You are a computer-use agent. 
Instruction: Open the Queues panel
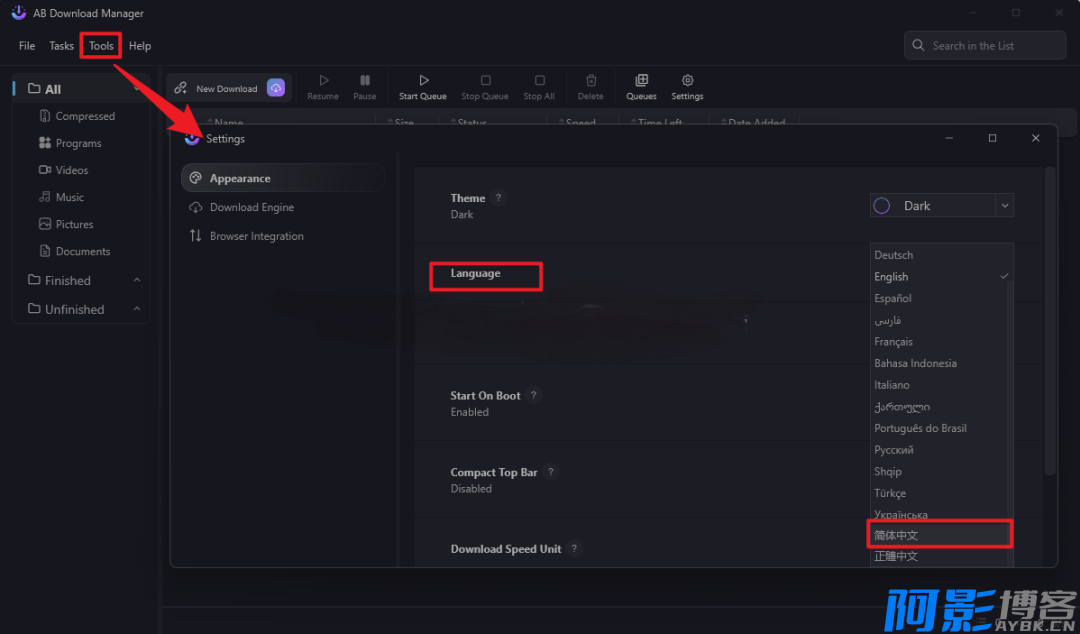pyautogui.click(x=641, y=88)
